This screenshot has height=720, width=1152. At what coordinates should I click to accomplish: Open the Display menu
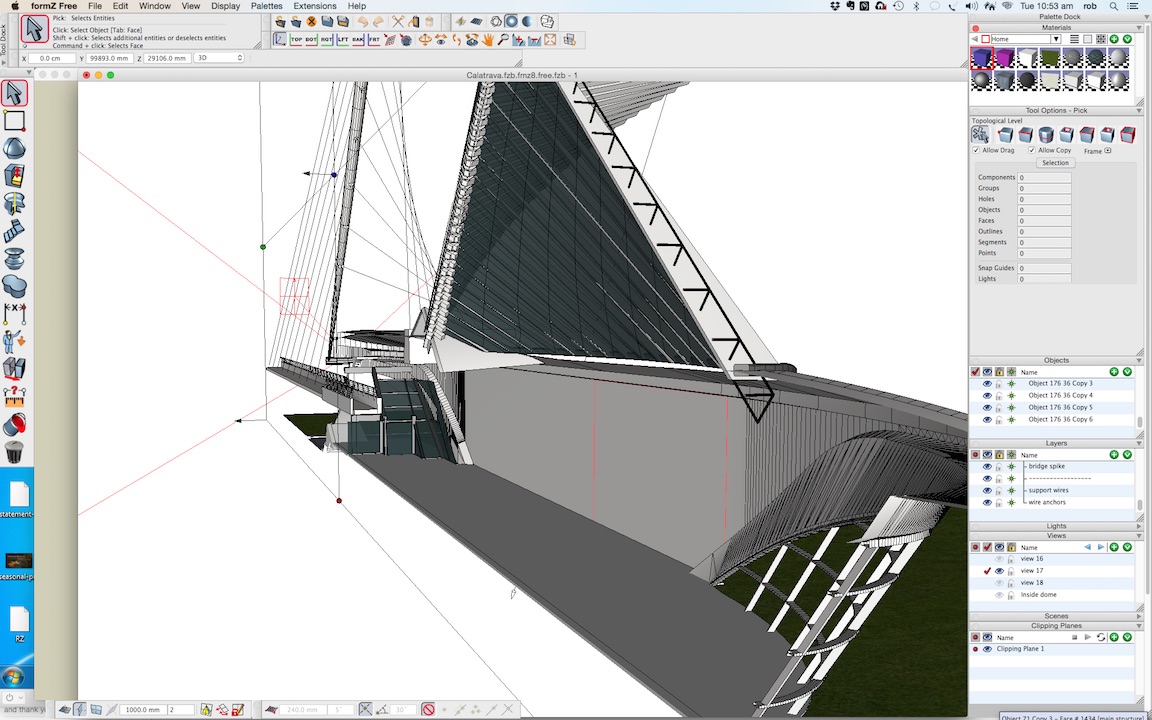pyautogui.click(x=226, y=6)
